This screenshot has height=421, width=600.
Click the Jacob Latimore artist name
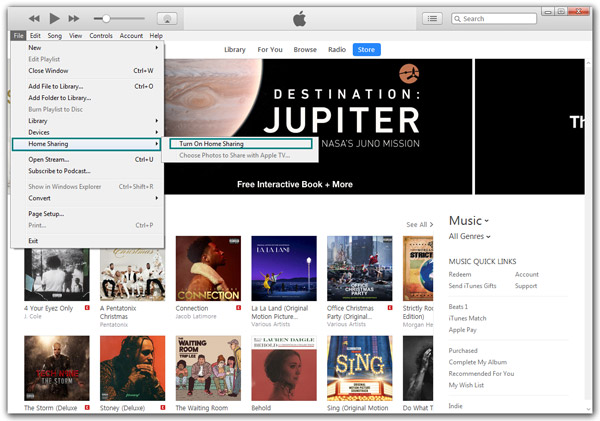[x=196, y=317]
